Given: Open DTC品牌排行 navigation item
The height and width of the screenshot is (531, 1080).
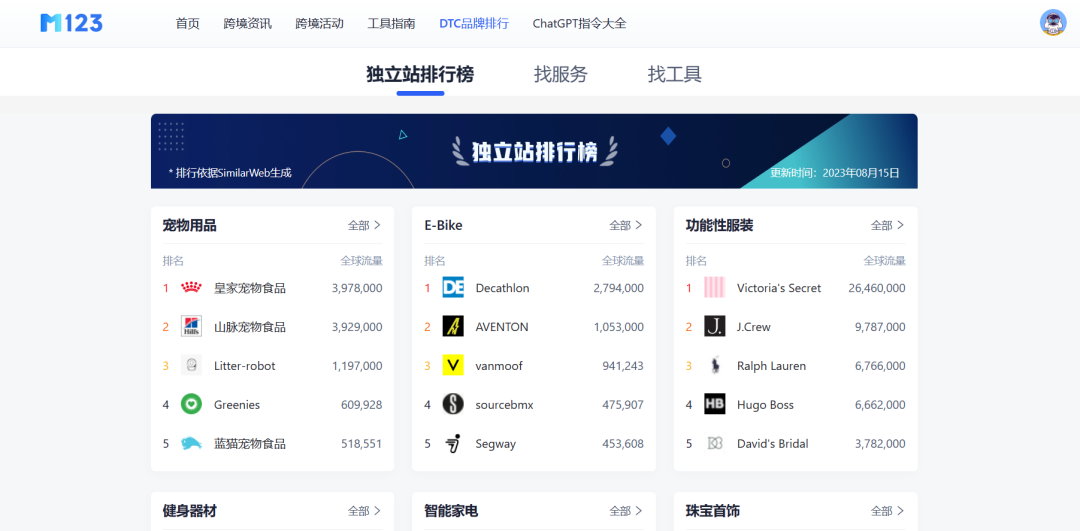Looking at the screenshot, I should point(474,23).
